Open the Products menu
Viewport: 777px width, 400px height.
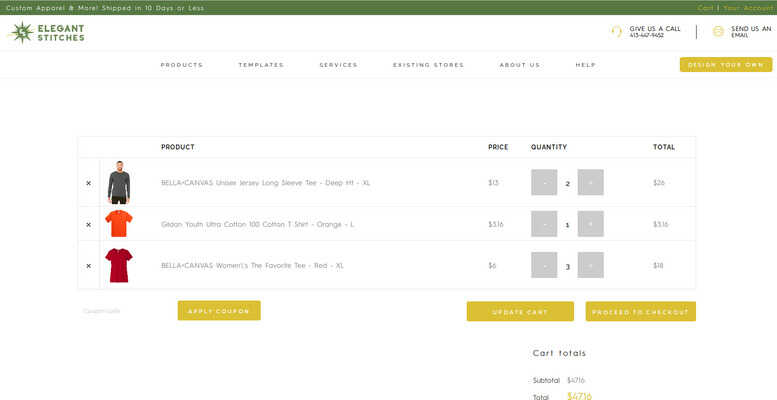[x=182, y=65]
